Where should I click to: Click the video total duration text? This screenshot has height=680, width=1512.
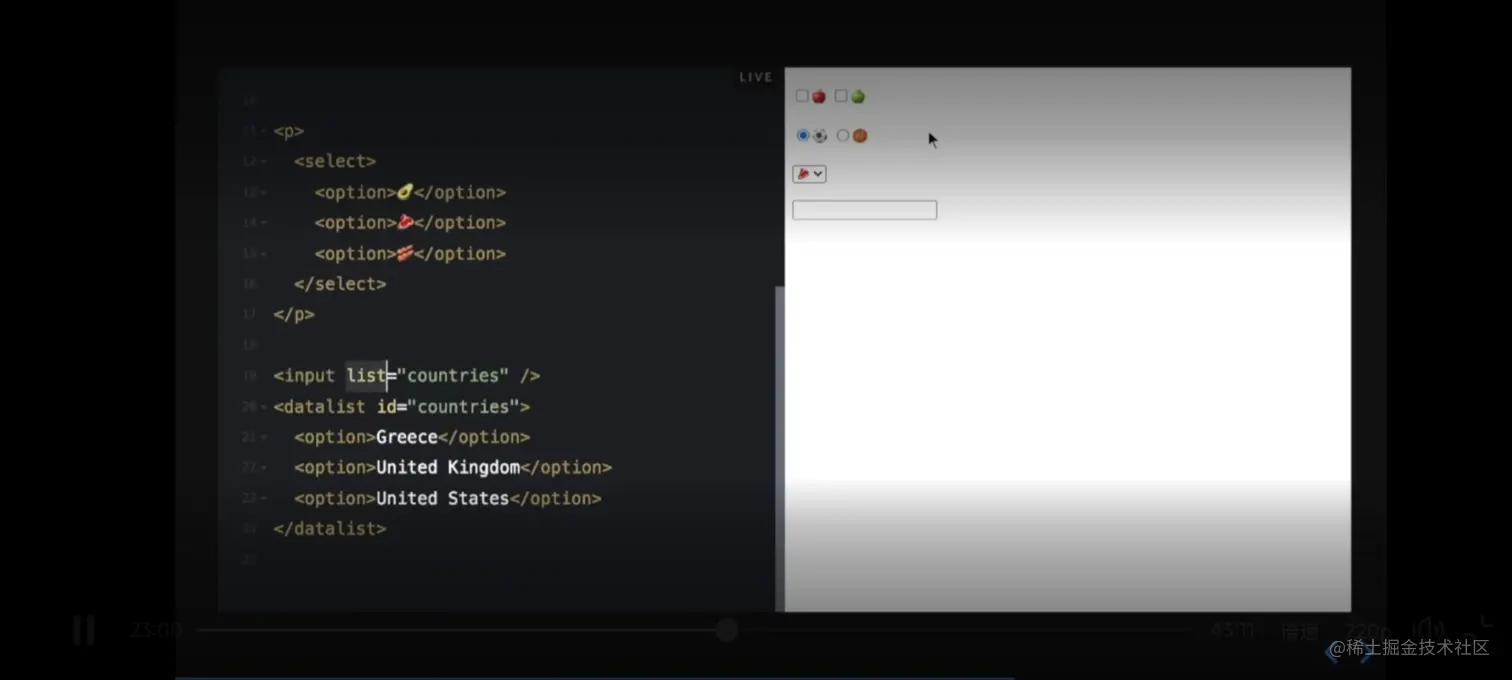coord(1232,630)
